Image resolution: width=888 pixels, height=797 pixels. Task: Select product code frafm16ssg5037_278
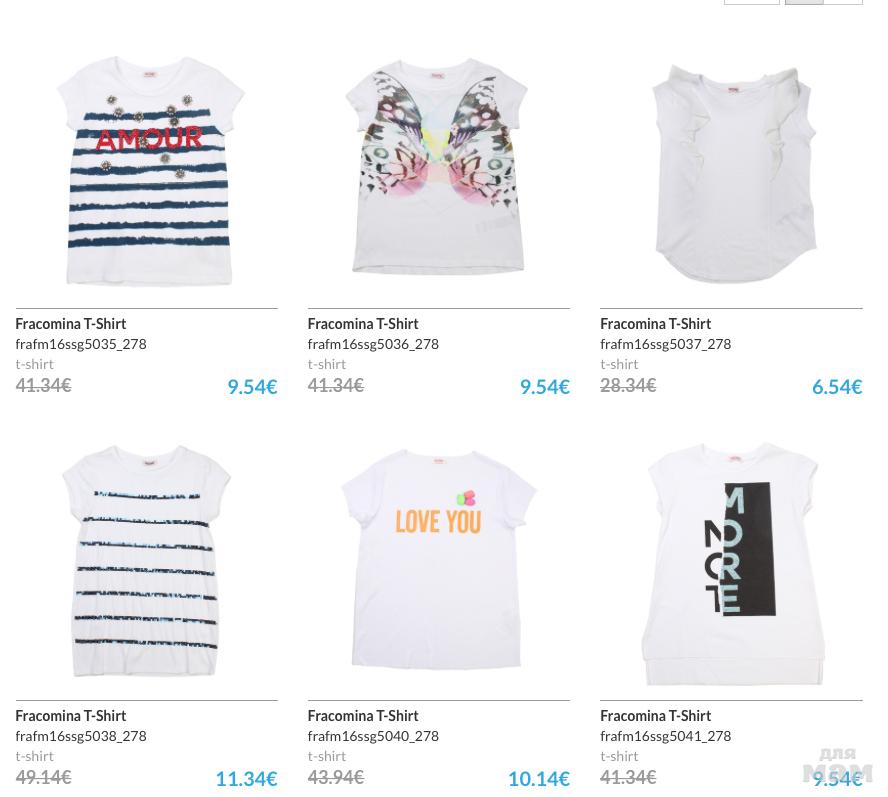click(665, 344)
